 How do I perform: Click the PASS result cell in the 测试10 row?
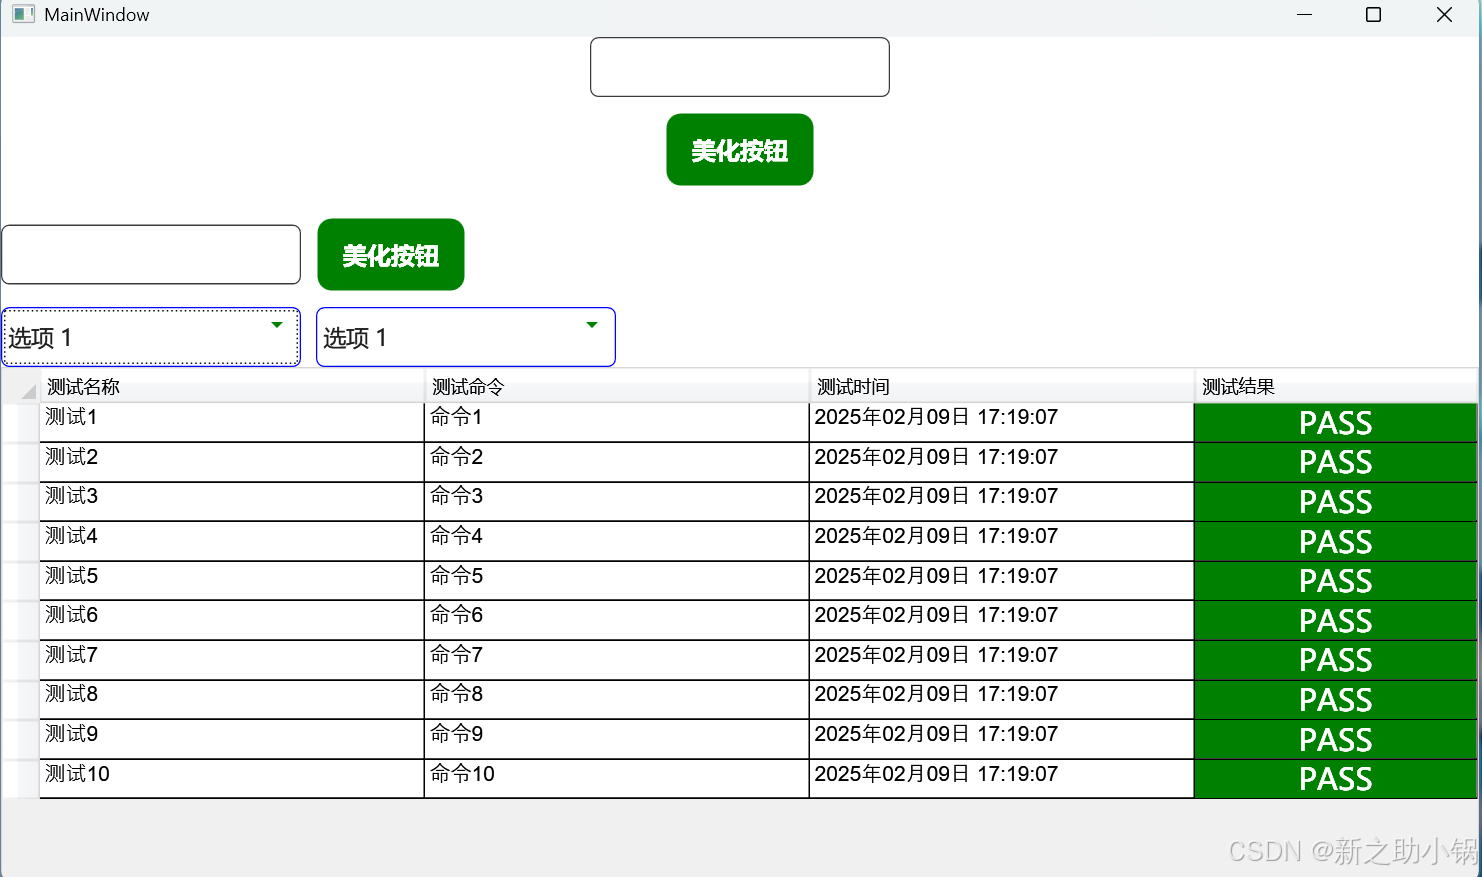point(1336,779)
